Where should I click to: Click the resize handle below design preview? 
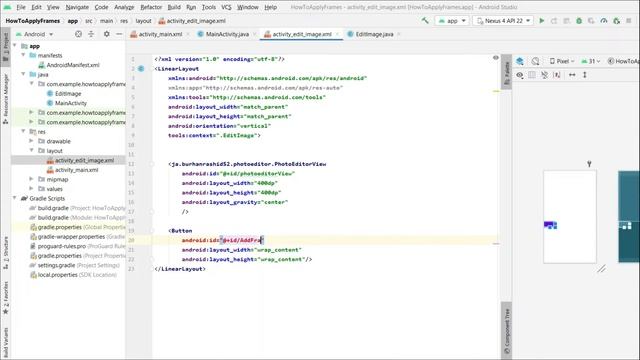(601, 269)
